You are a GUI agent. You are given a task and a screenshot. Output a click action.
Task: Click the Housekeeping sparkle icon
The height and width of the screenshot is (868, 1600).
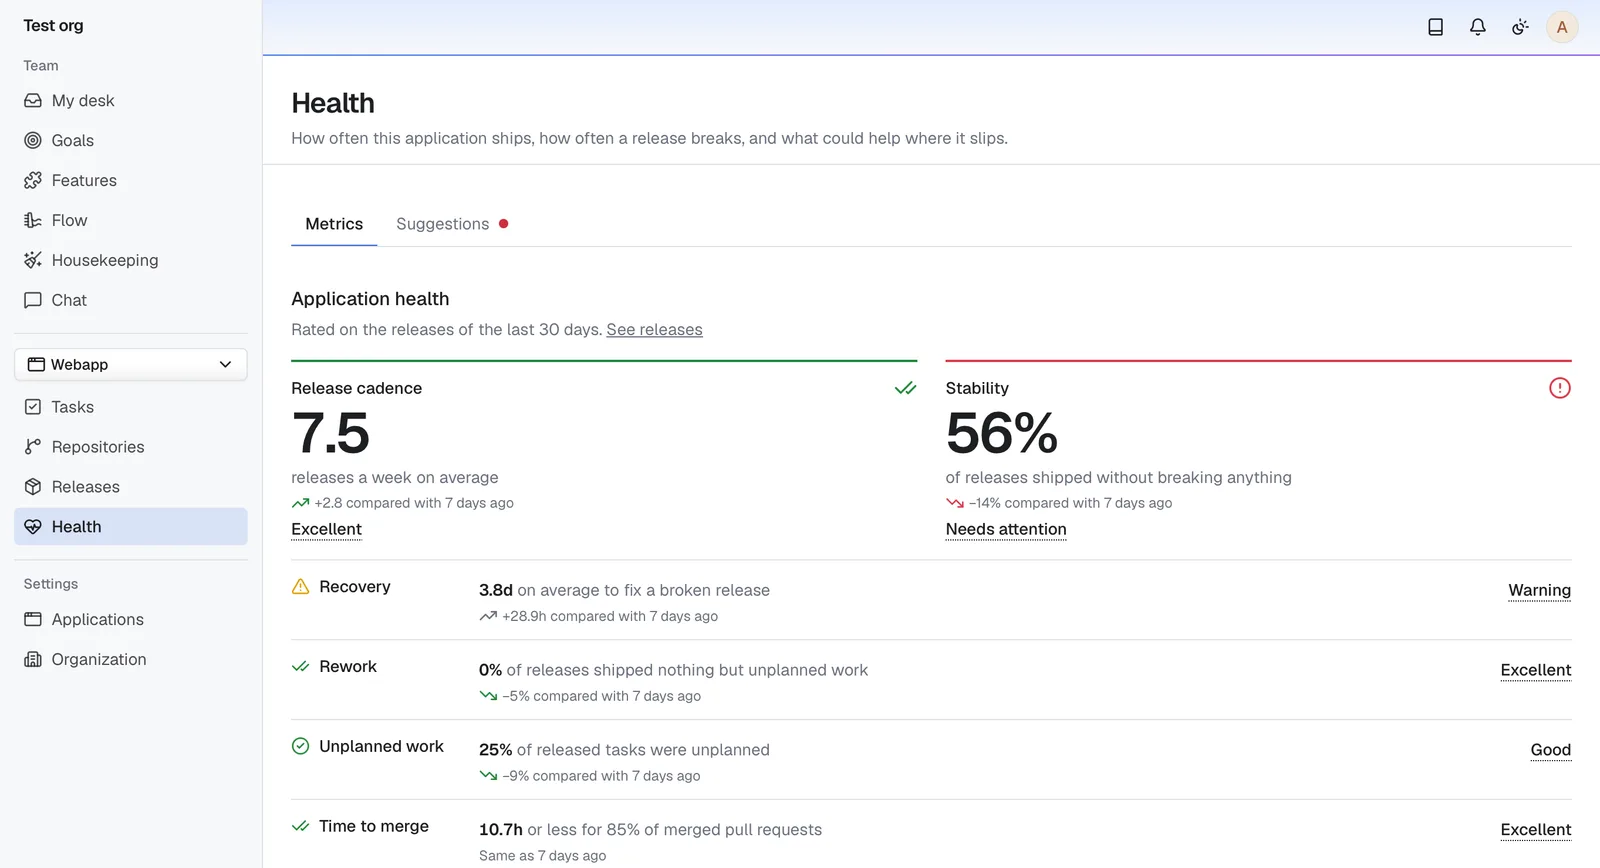click(x=33, y=261)
